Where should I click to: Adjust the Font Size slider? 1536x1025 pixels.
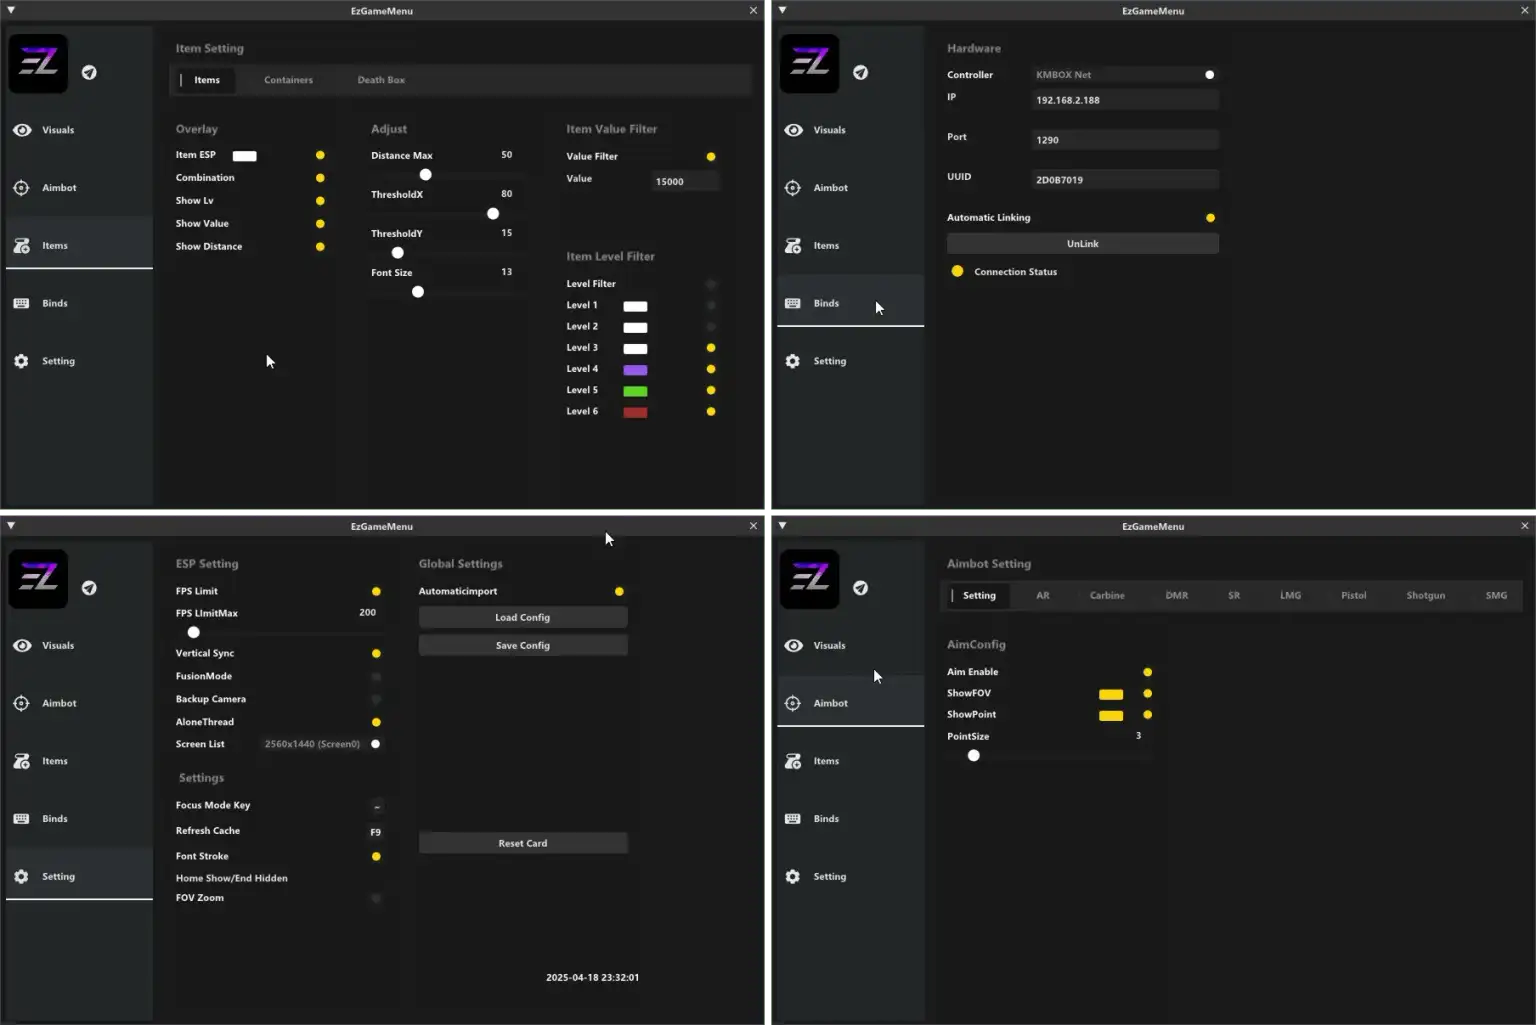417,291
